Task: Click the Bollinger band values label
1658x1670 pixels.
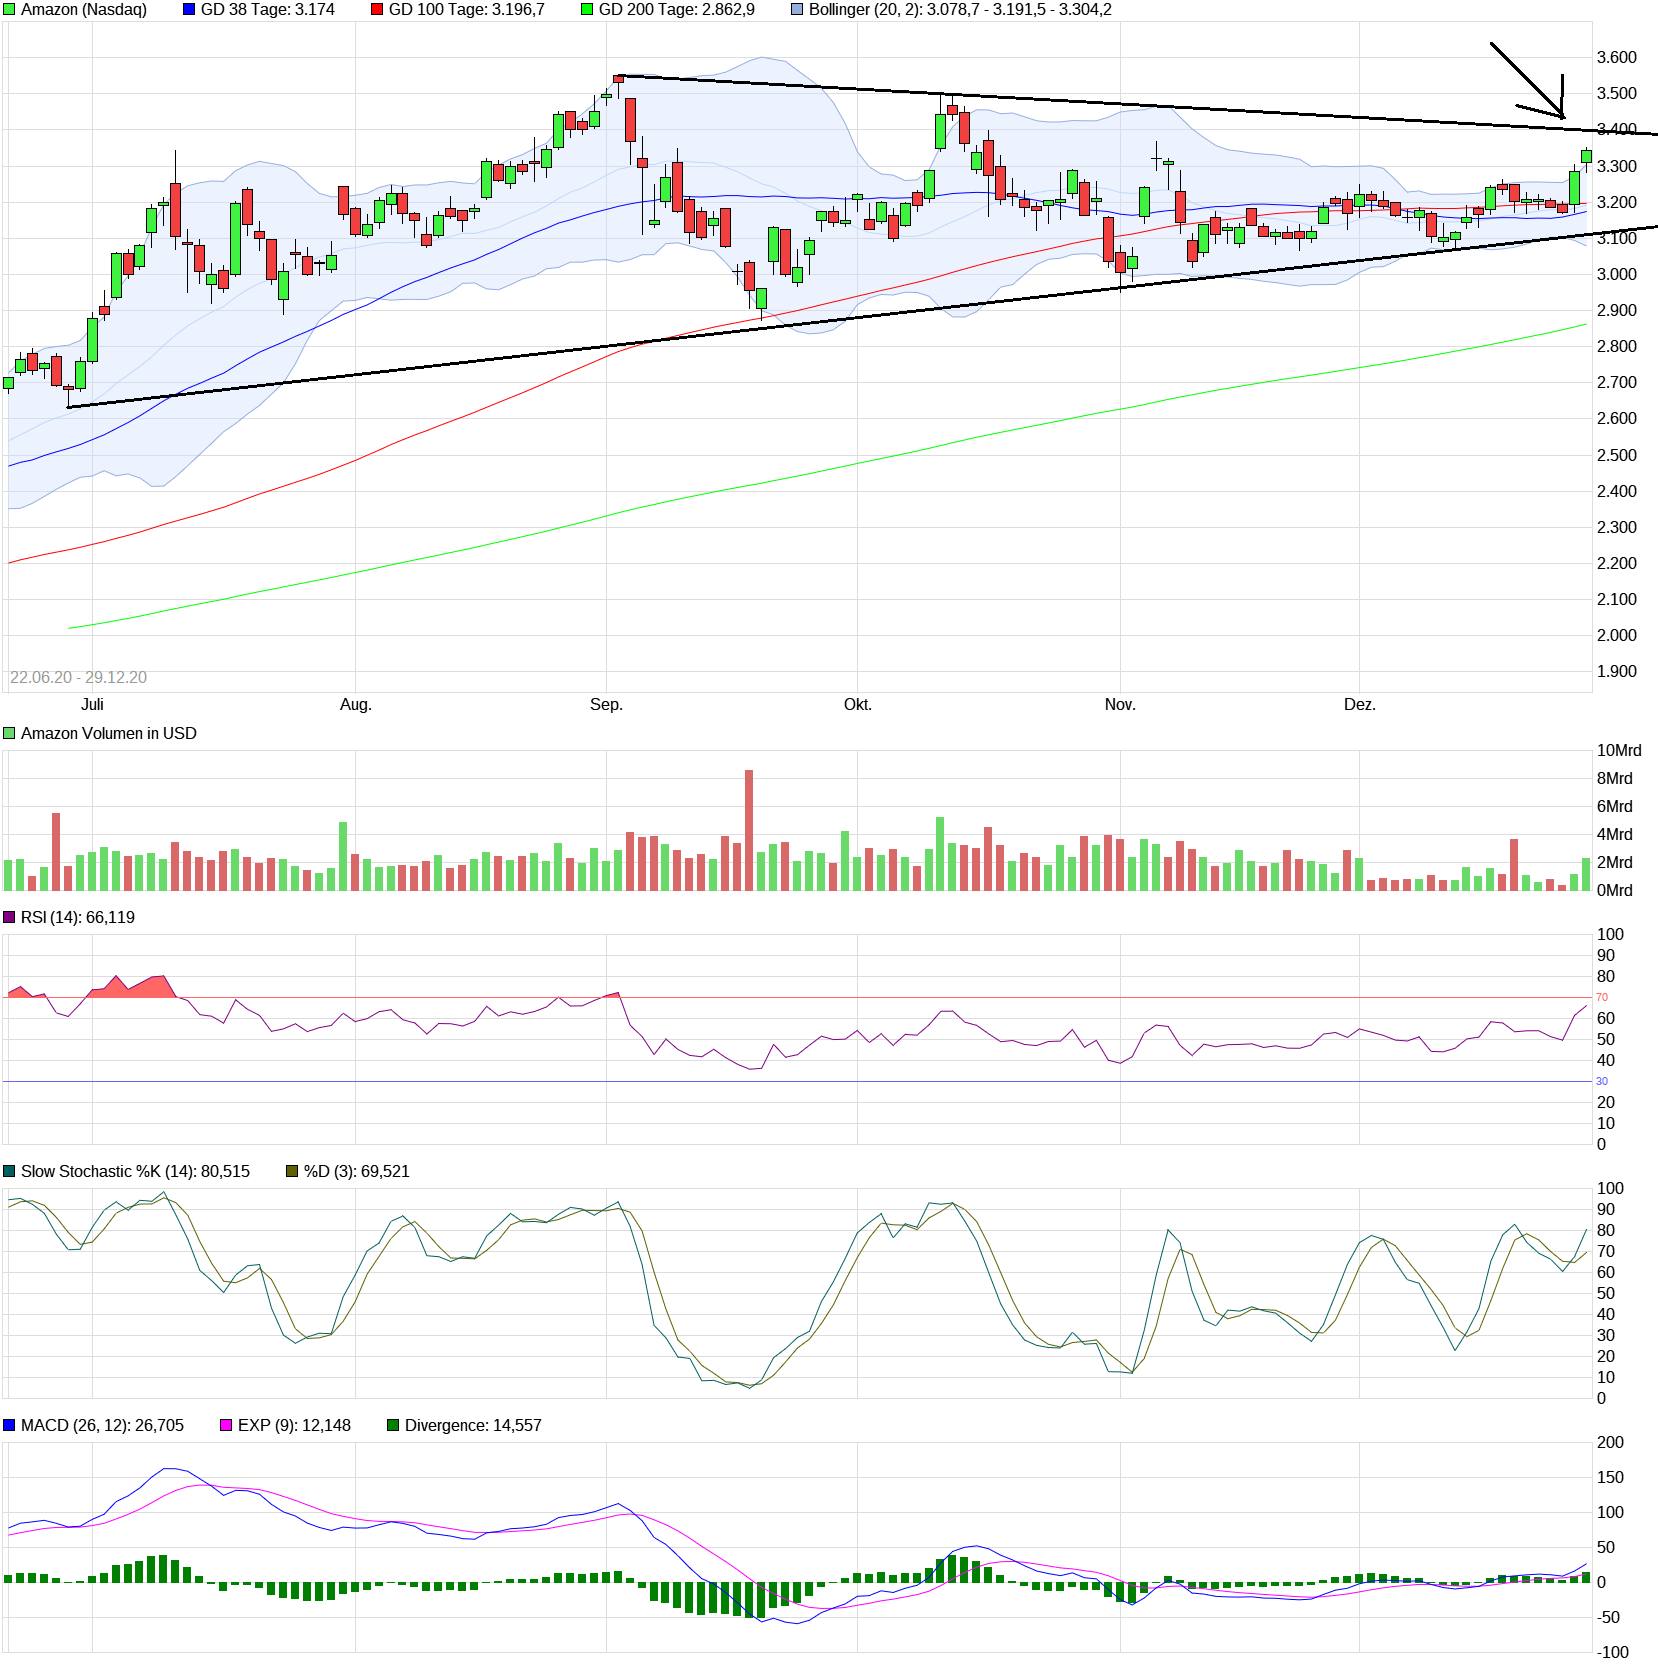Action: (960, 10)
